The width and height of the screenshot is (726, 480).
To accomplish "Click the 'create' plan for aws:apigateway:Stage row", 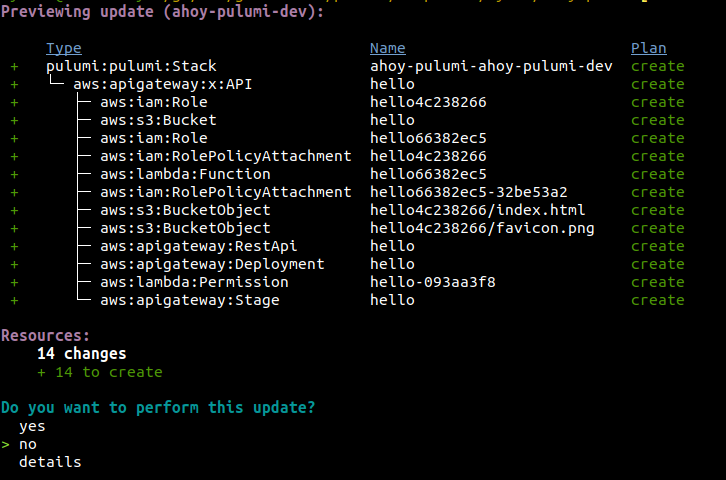I will [x=657, y=300].
